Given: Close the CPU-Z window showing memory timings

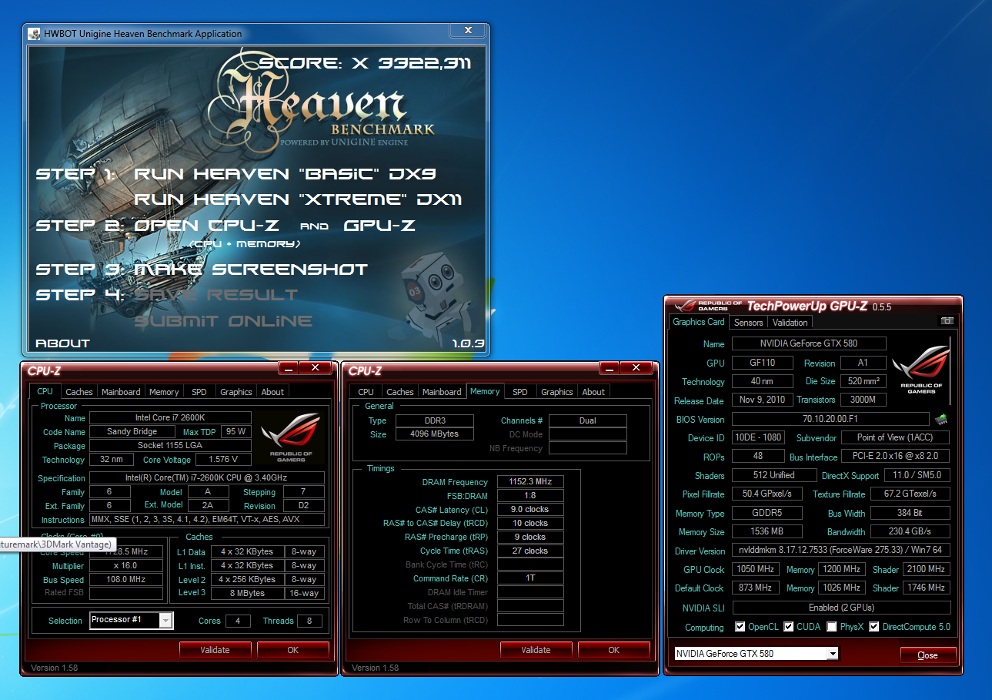Looking at the screenshot, I should click(636, 368).
